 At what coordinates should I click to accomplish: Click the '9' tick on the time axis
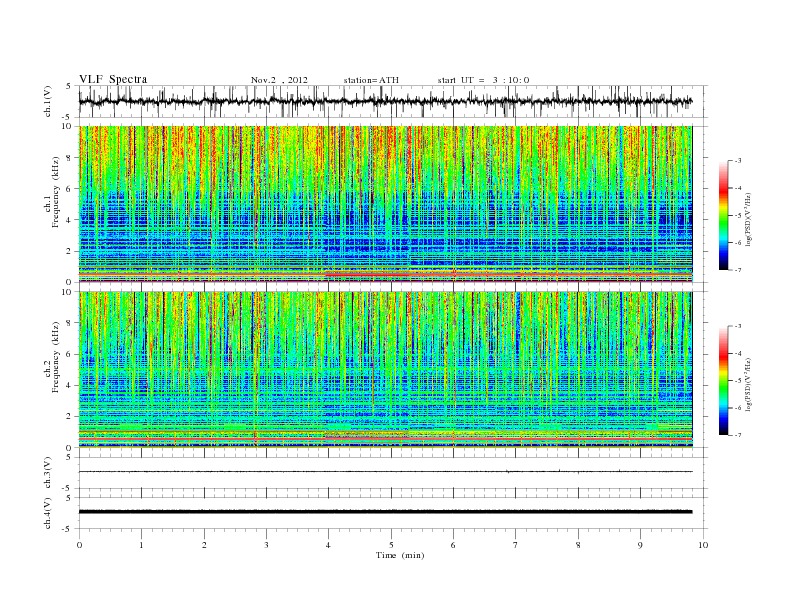pos(640,545)
